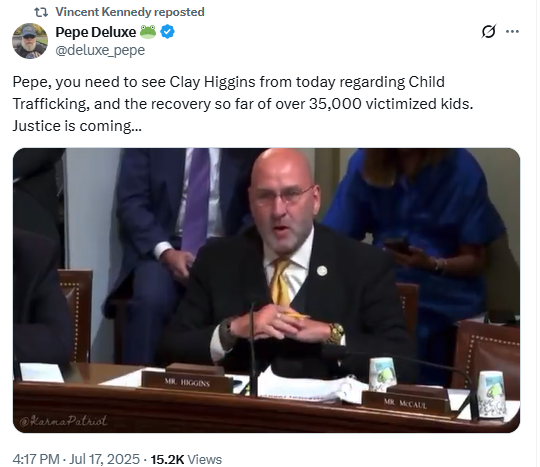Click the Pepe Deluxe display name
Screen dimensions: 540x467
pyautogui.click(x=96, y=32)
